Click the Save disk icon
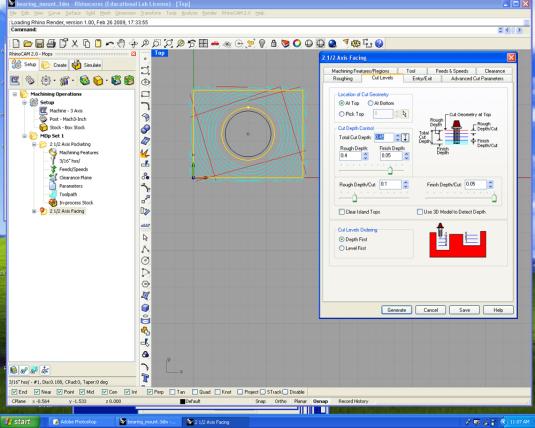The height and width of the screenshot is (428, 535). click(x=40, y=43)
